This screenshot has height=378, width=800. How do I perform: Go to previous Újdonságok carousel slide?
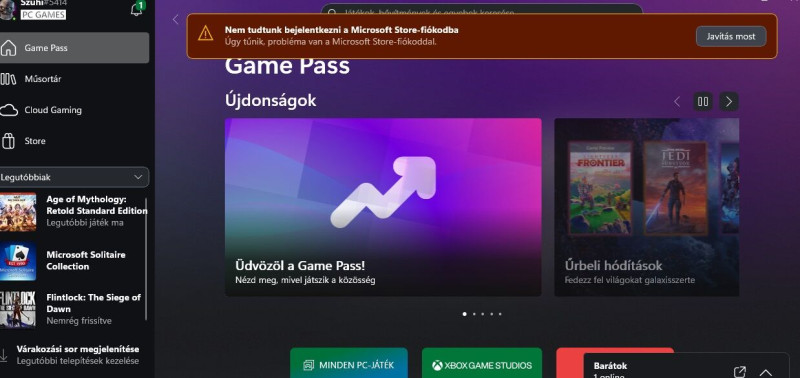tap(677, 102)
